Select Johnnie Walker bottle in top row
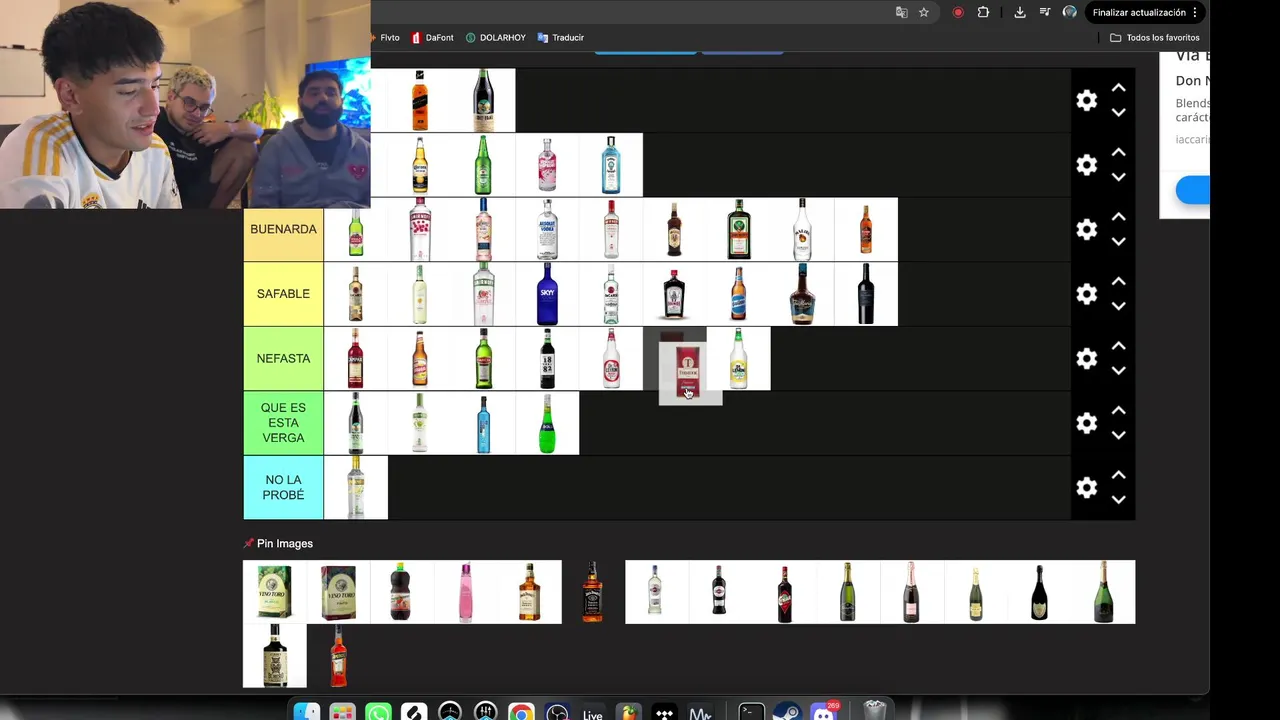Image resolution: width=1280 pixels, height=720 pixels. [420, 100]
